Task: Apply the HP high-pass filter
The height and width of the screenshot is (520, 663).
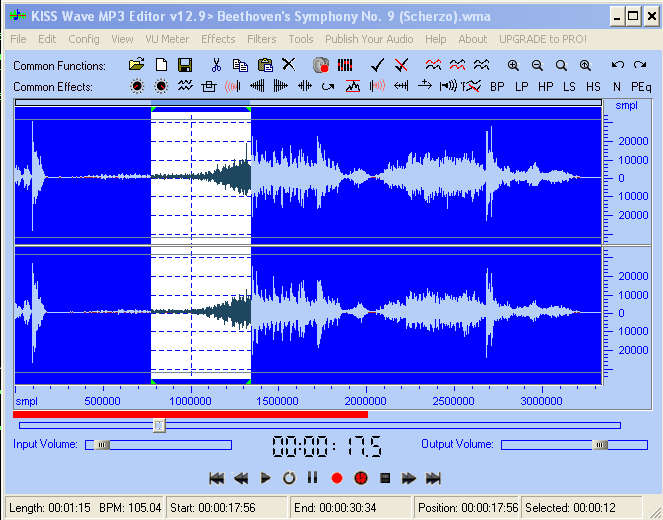Action: [545, 87]
